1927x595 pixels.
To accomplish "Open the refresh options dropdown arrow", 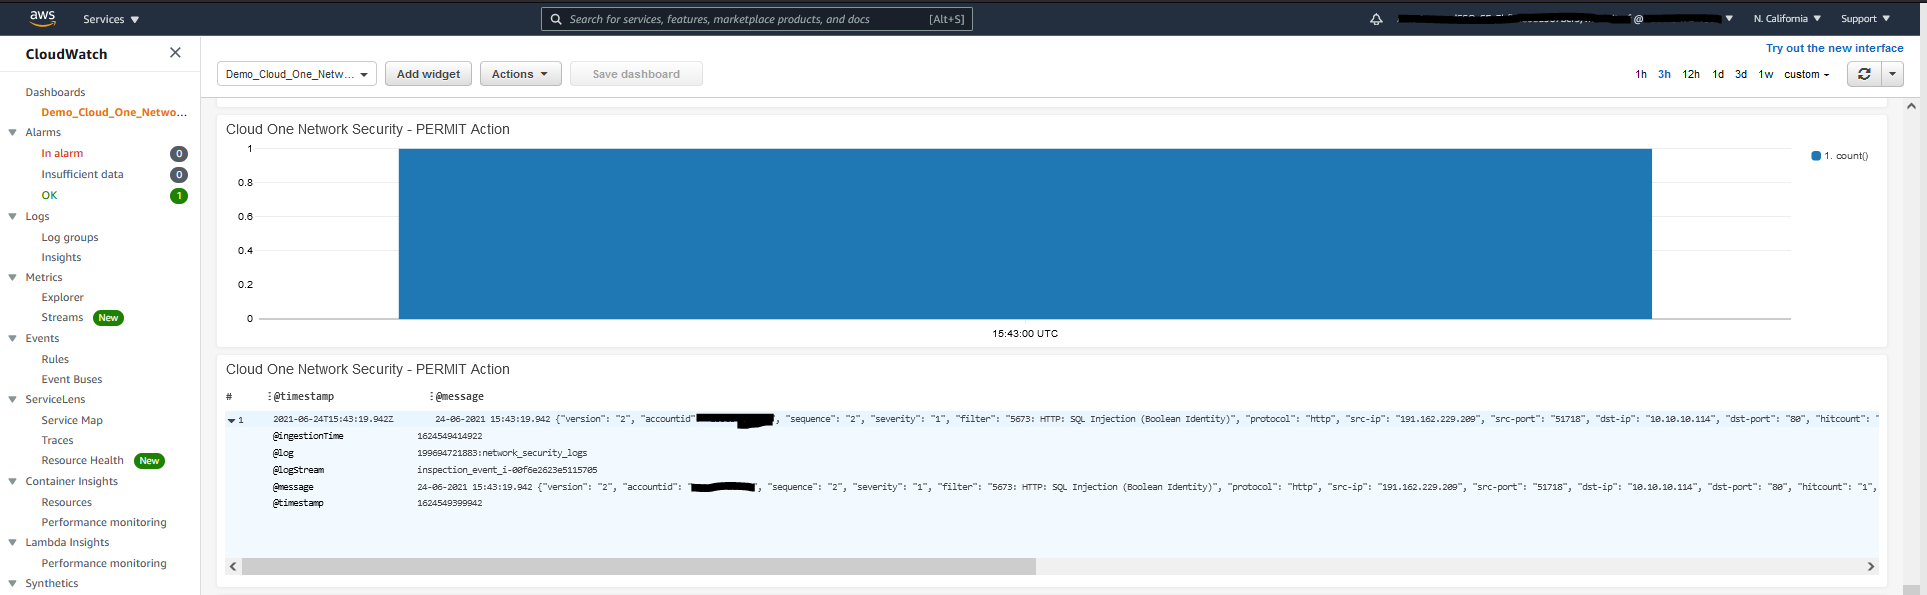I will 1892,74.
